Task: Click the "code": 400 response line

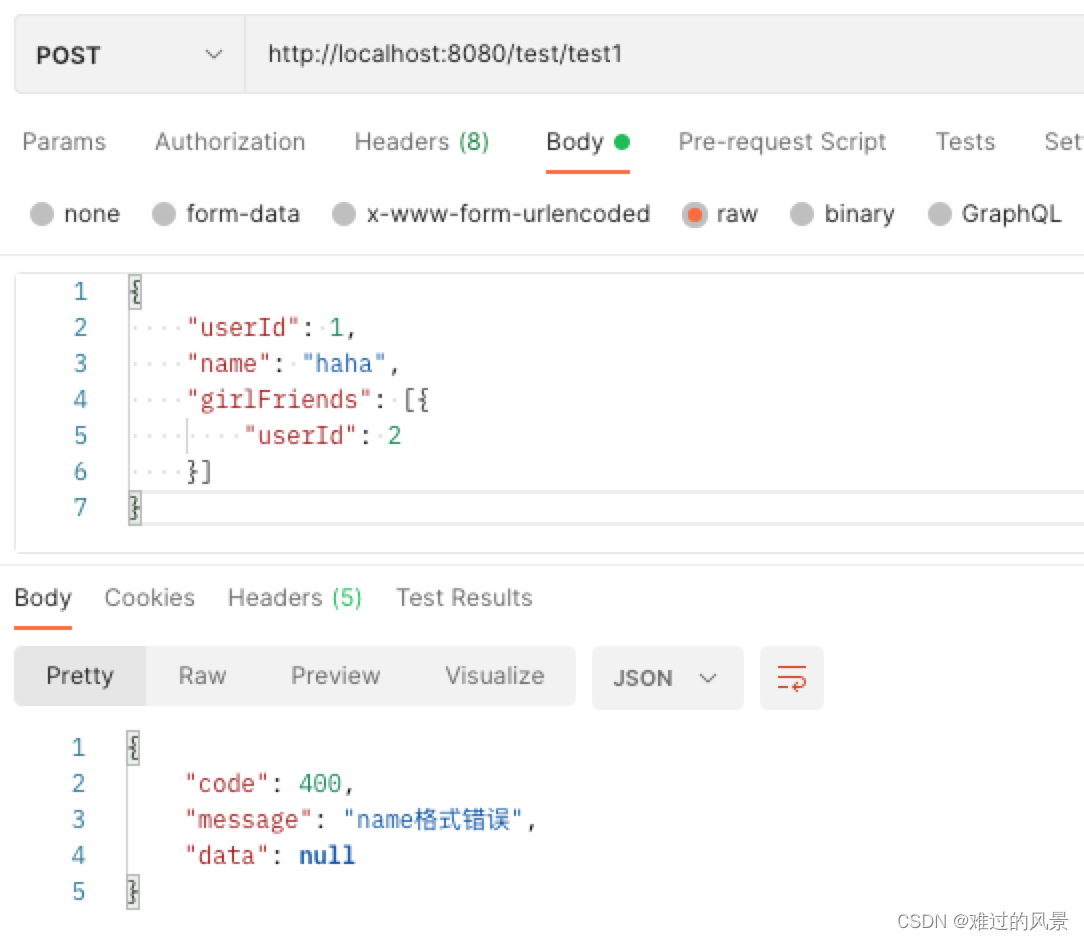Action: (x=269, y=784)
